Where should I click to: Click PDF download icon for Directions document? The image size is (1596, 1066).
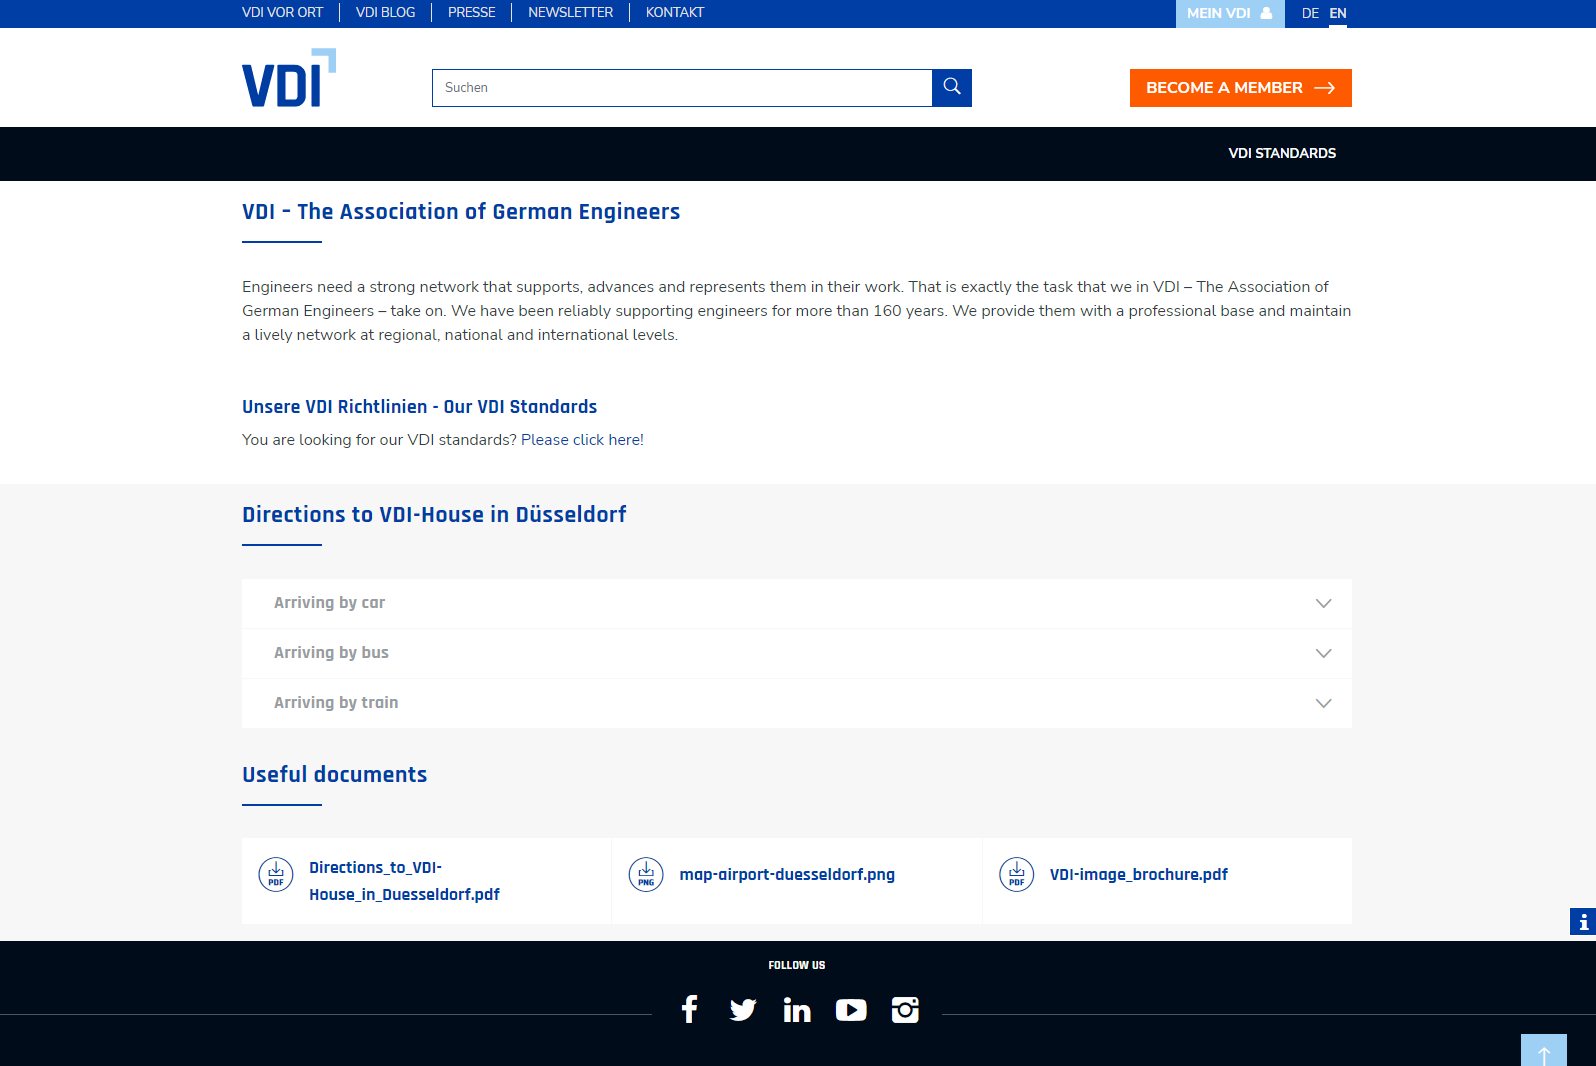276,874
